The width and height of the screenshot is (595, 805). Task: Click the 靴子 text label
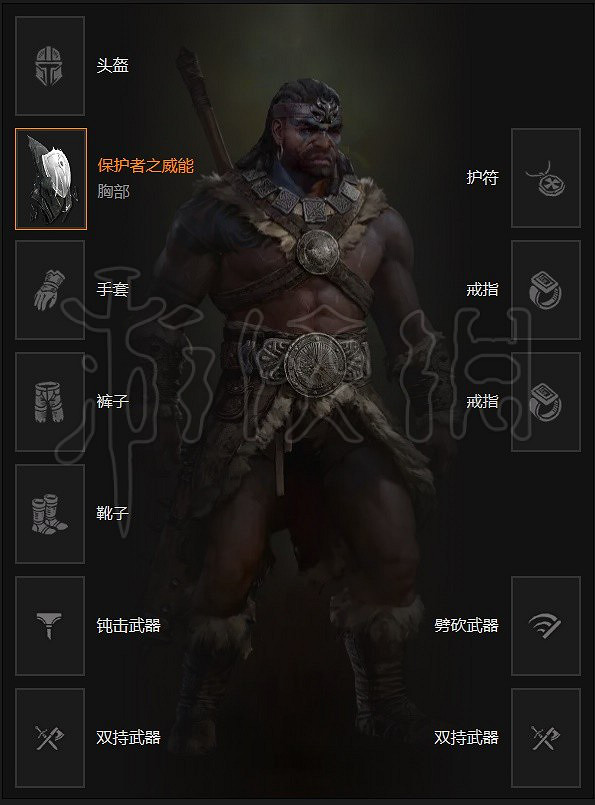coord(112,513)
